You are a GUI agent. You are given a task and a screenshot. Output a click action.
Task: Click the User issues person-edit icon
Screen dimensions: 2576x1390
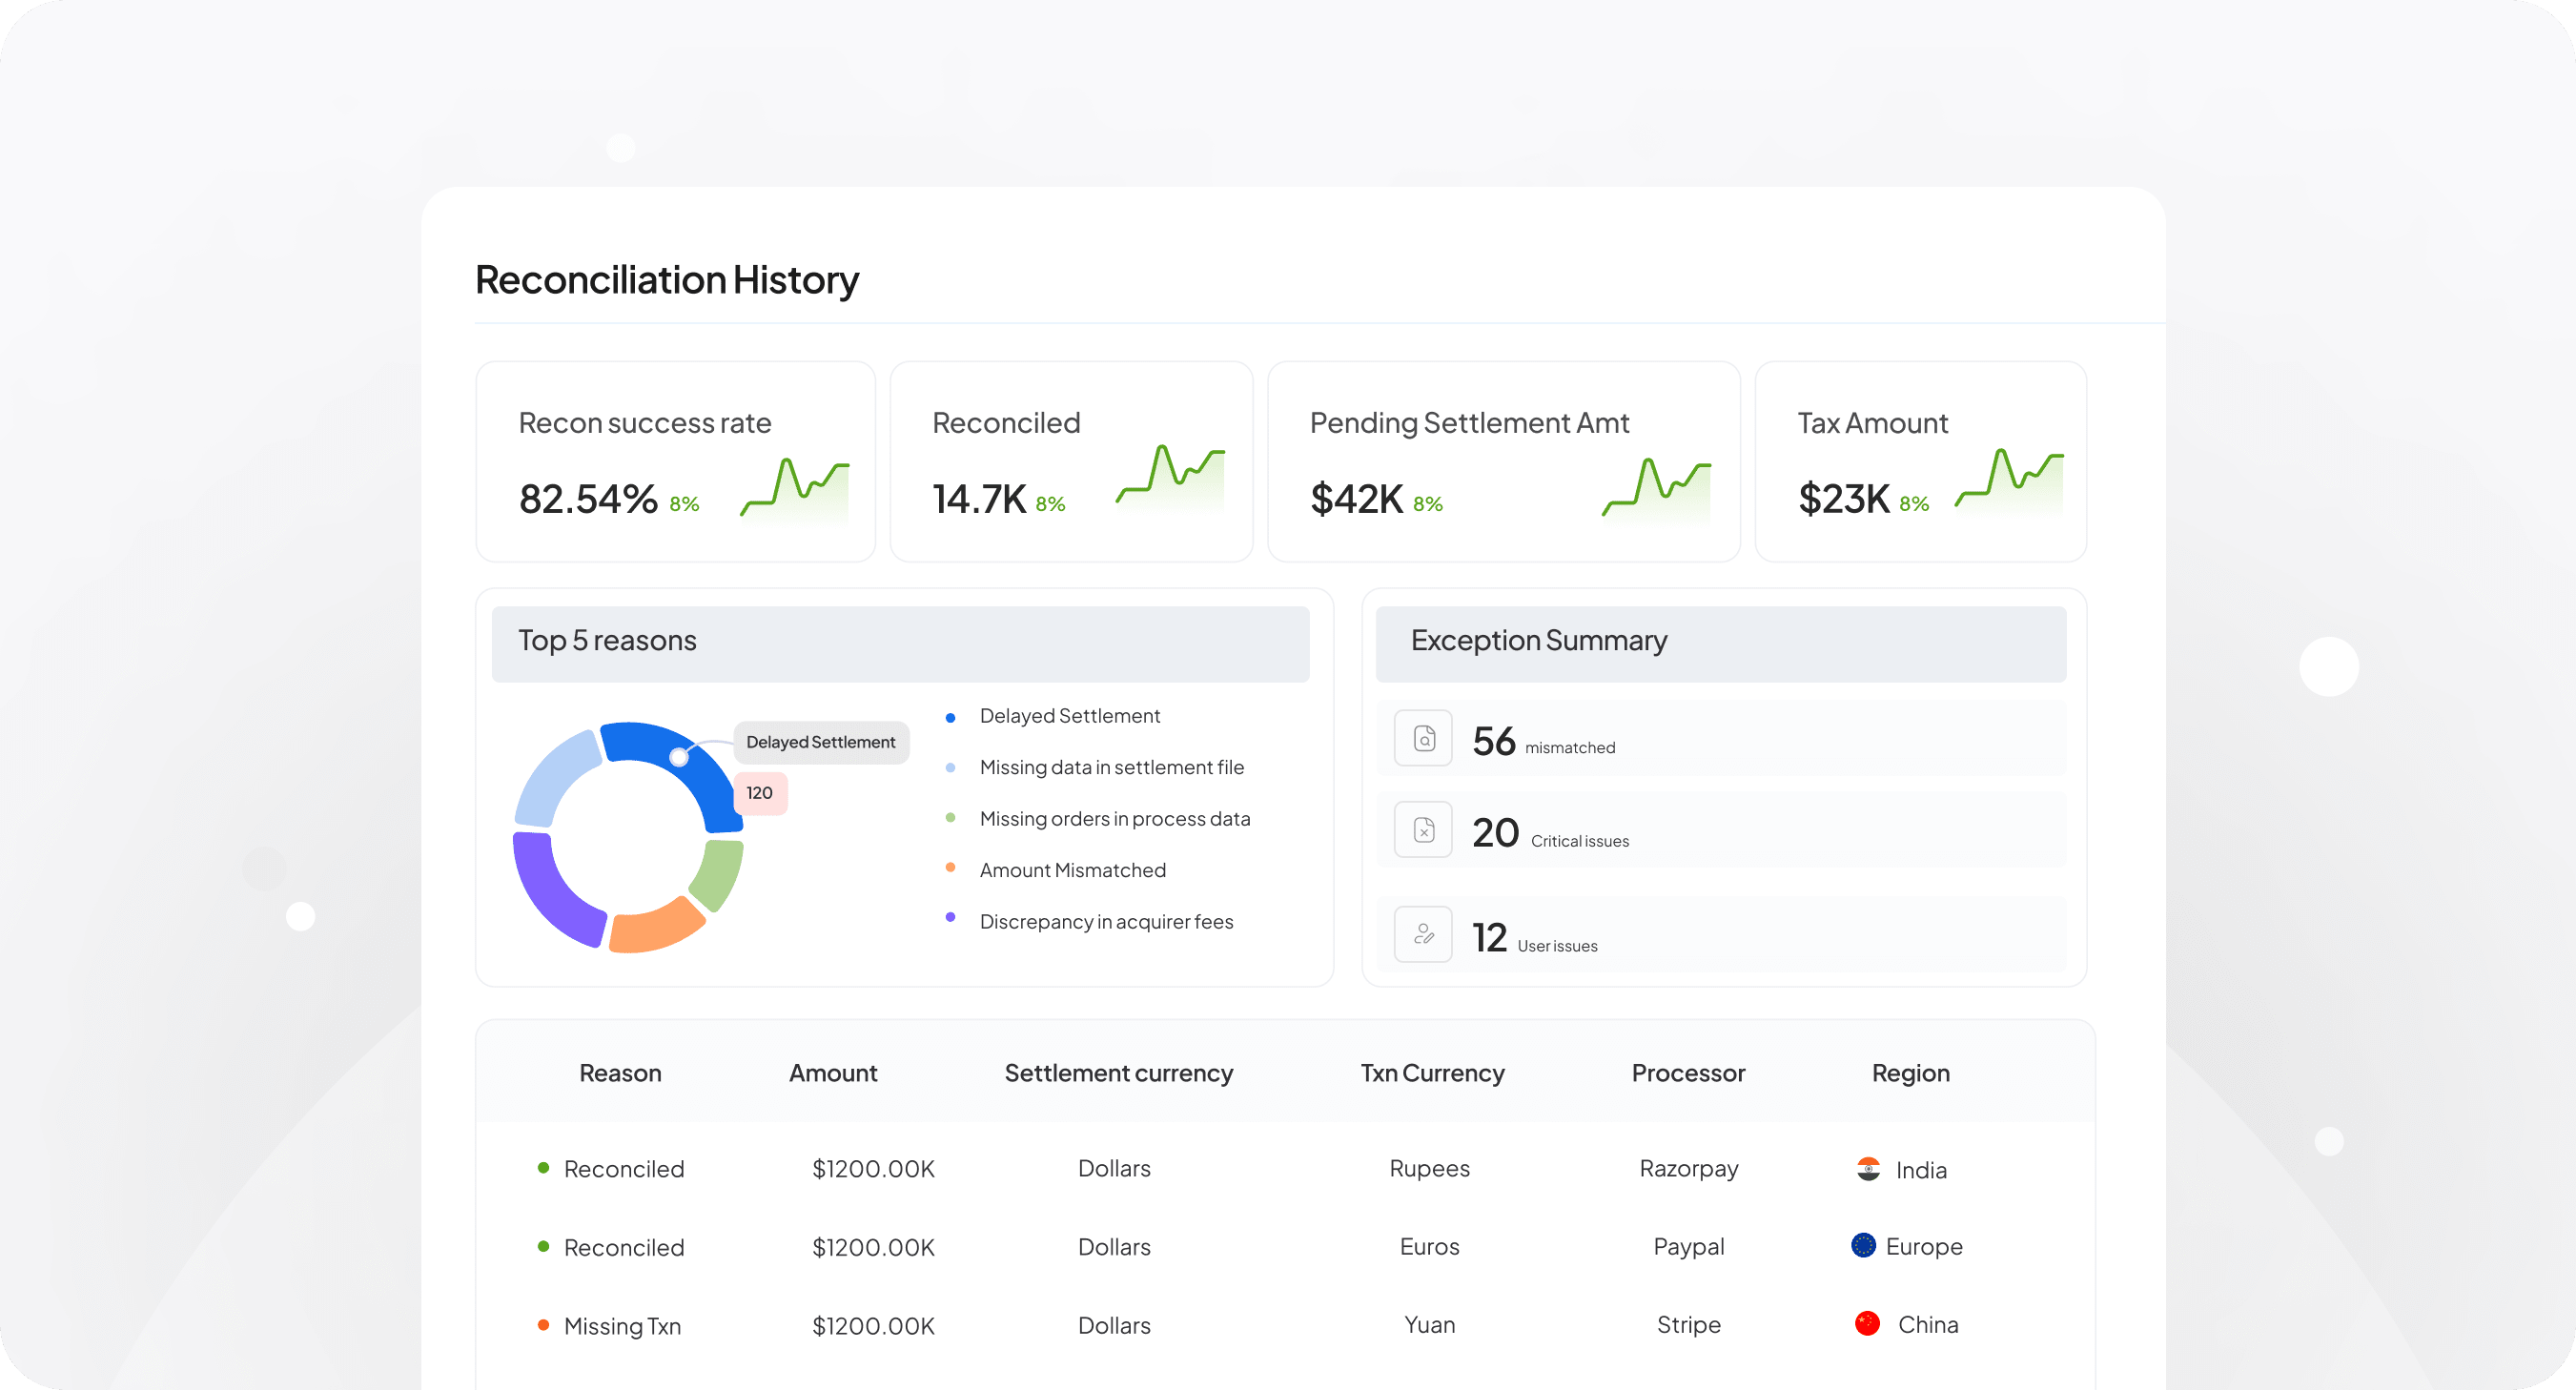1423,934
